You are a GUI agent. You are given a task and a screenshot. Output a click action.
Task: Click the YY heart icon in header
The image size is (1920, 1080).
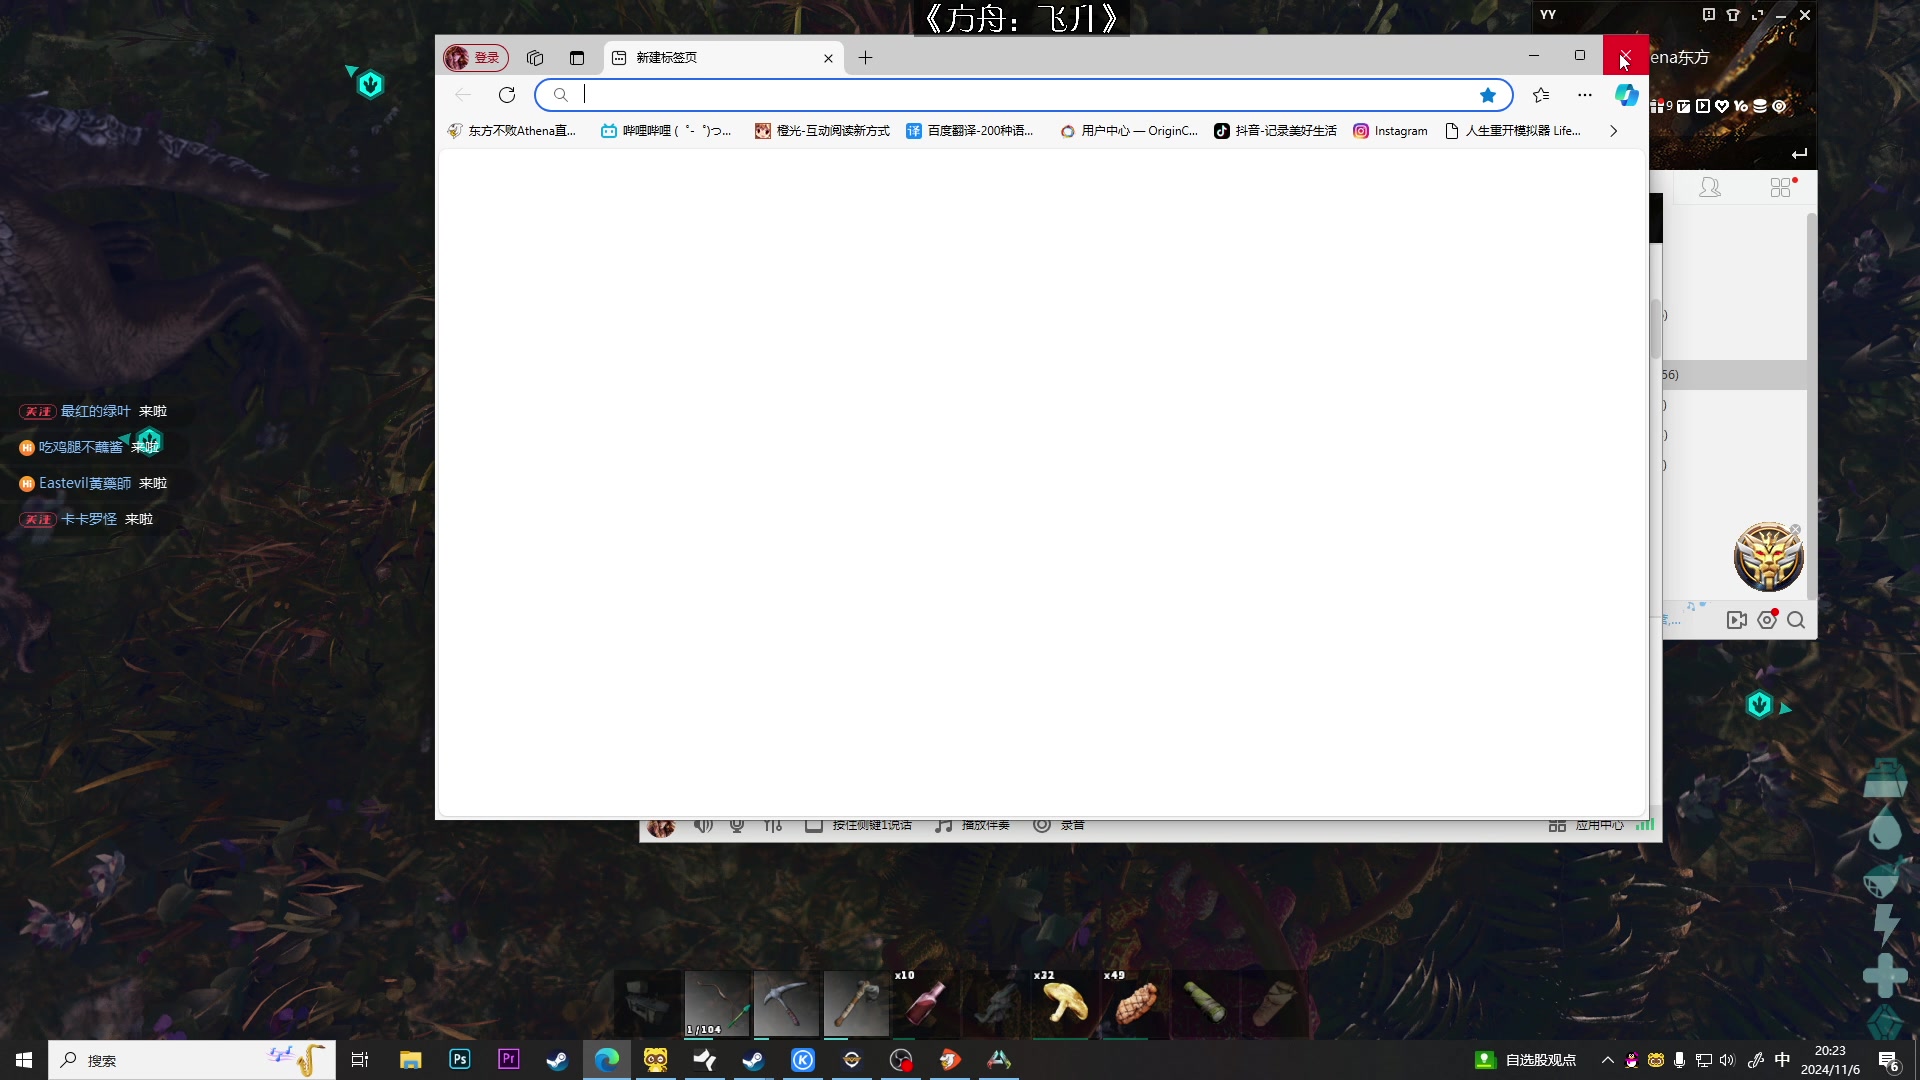[x=1722, y=106]
